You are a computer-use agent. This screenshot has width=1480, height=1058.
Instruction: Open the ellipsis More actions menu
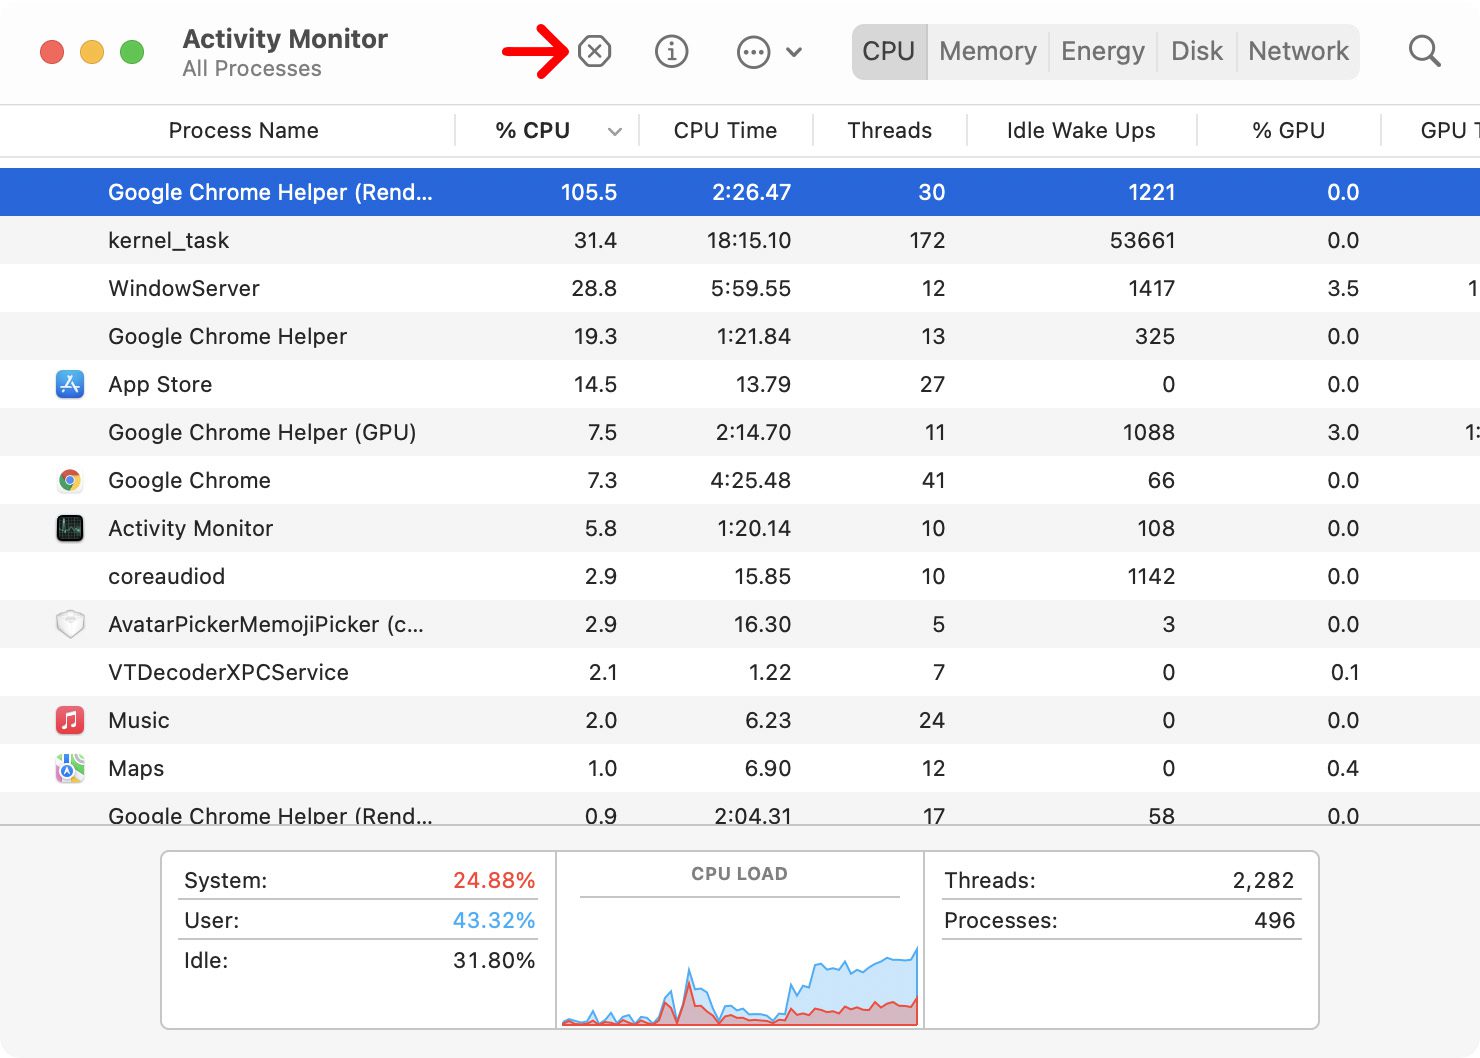(753, 52)
